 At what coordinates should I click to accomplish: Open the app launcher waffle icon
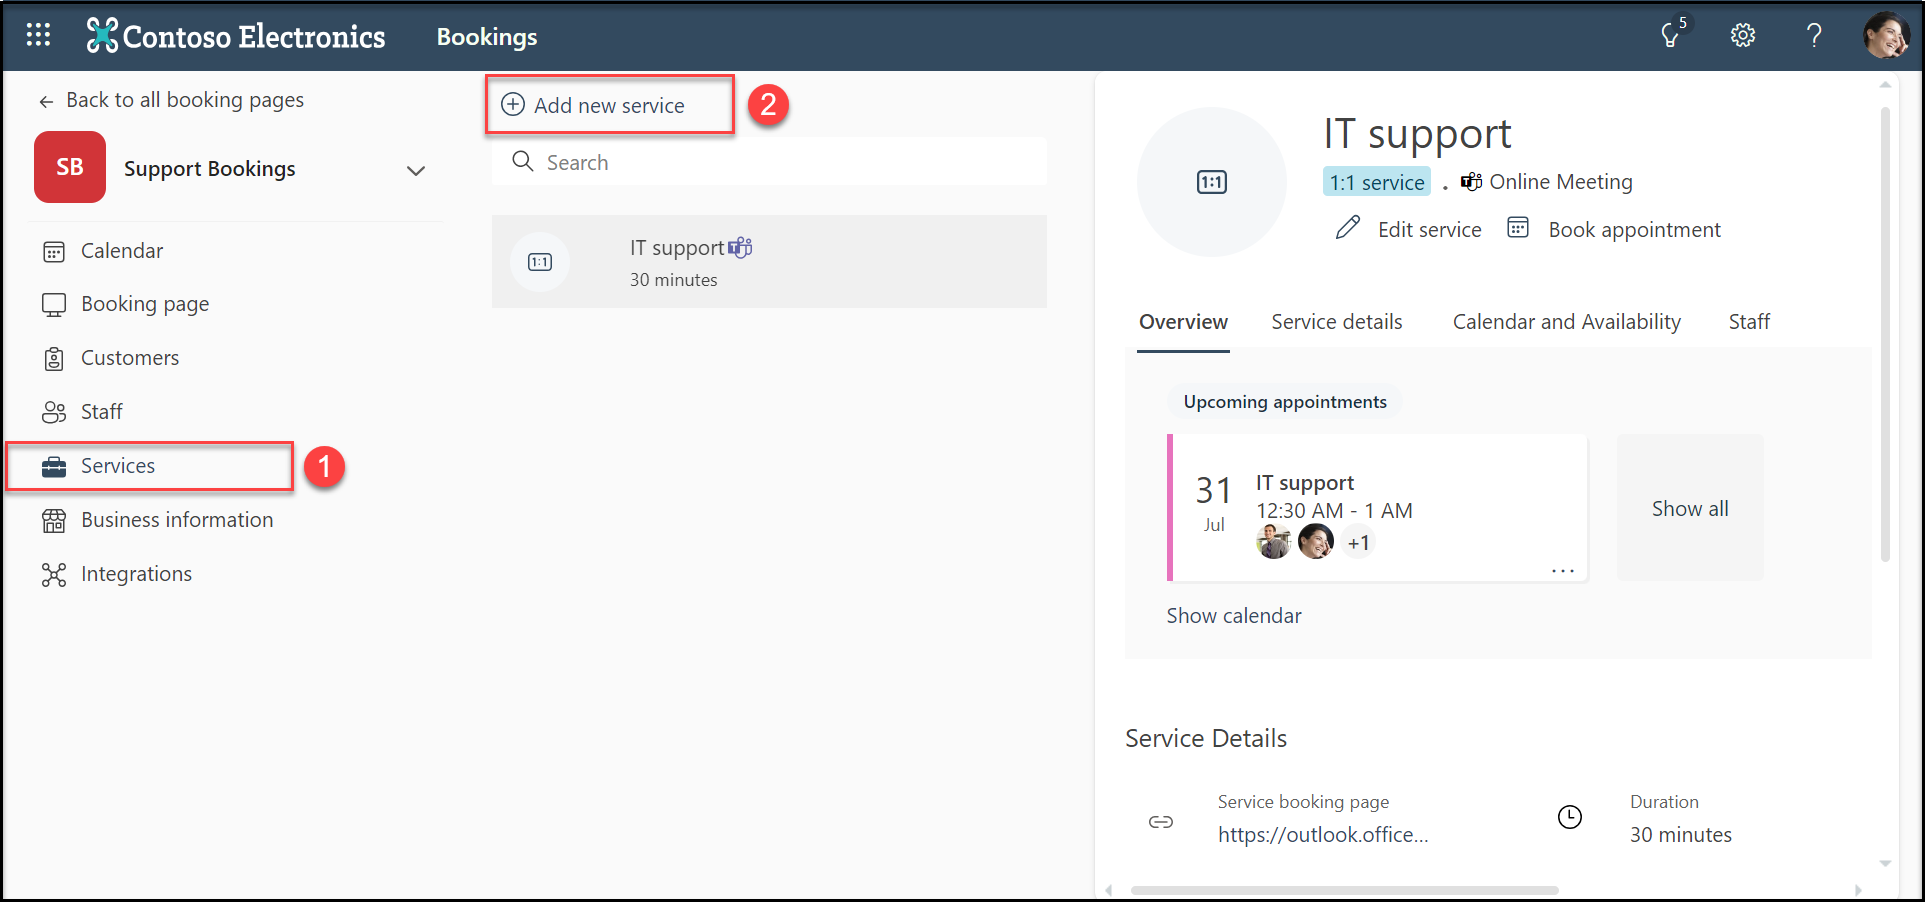38,36
